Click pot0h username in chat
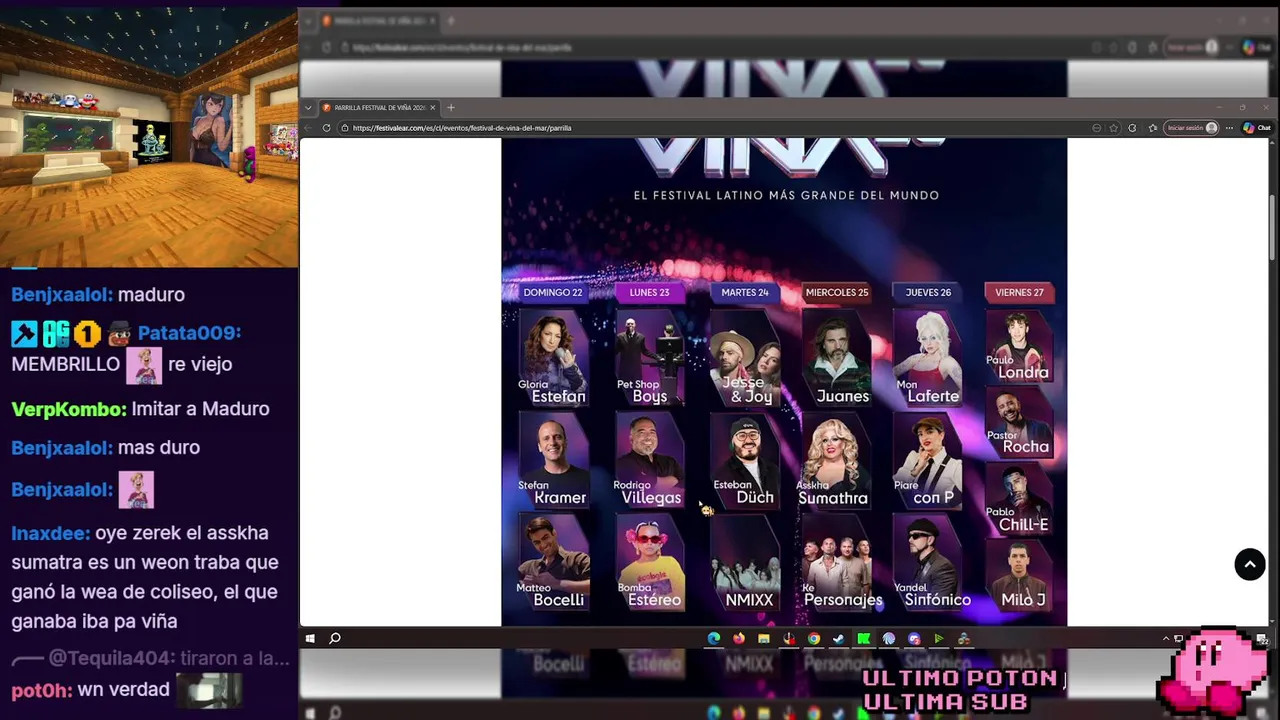Image resolution: width=1280 pixels, height=720 pixels. click(x=41, y=689)
